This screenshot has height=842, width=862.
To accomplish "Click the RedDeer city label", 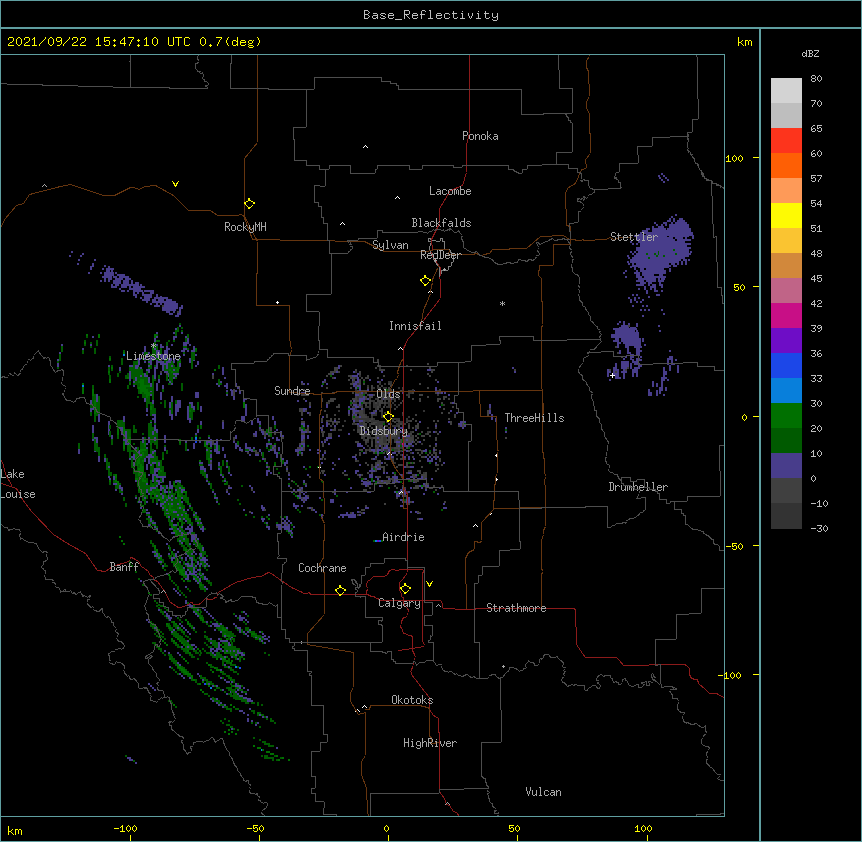I will coord(440,255).
